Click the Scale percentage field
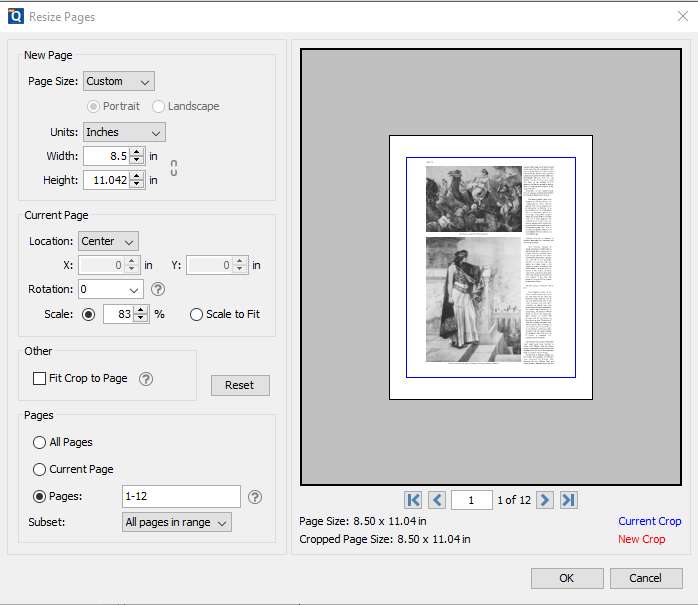Viewport: 698px width, 605px height. point(119,314)
